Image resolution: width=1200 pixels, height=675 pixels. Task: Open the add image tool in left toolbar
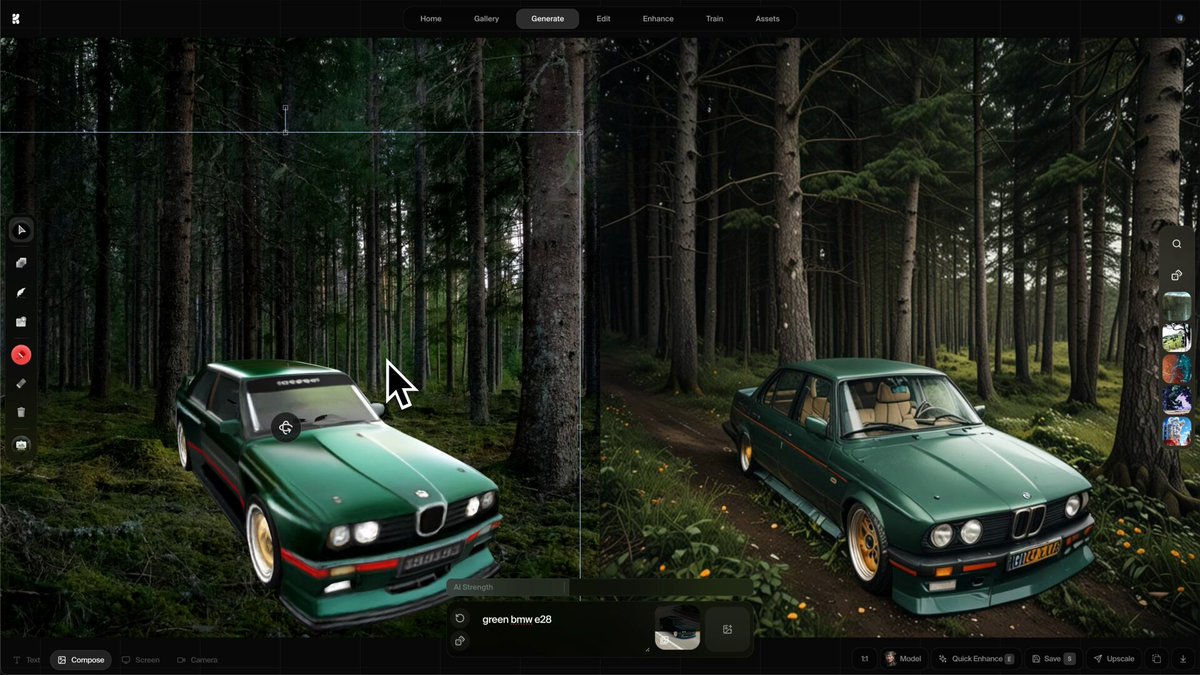point(21,322)
